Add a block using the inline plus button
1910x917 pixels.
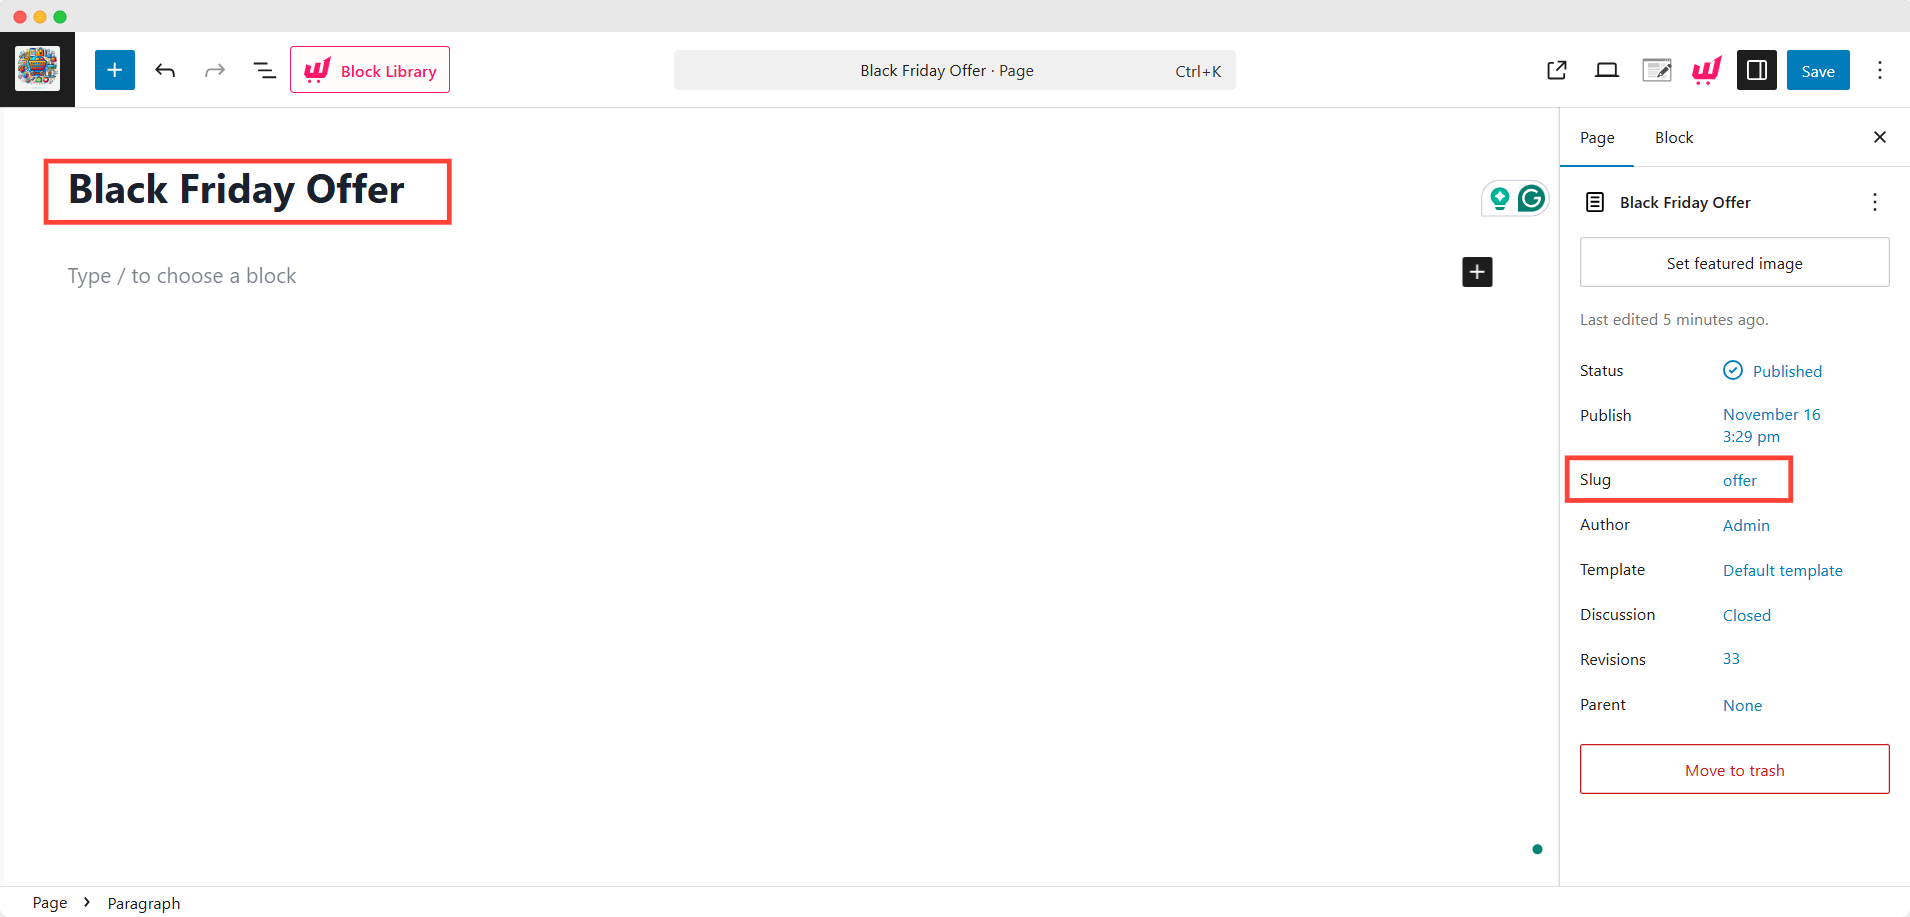tap(1477, 271)
